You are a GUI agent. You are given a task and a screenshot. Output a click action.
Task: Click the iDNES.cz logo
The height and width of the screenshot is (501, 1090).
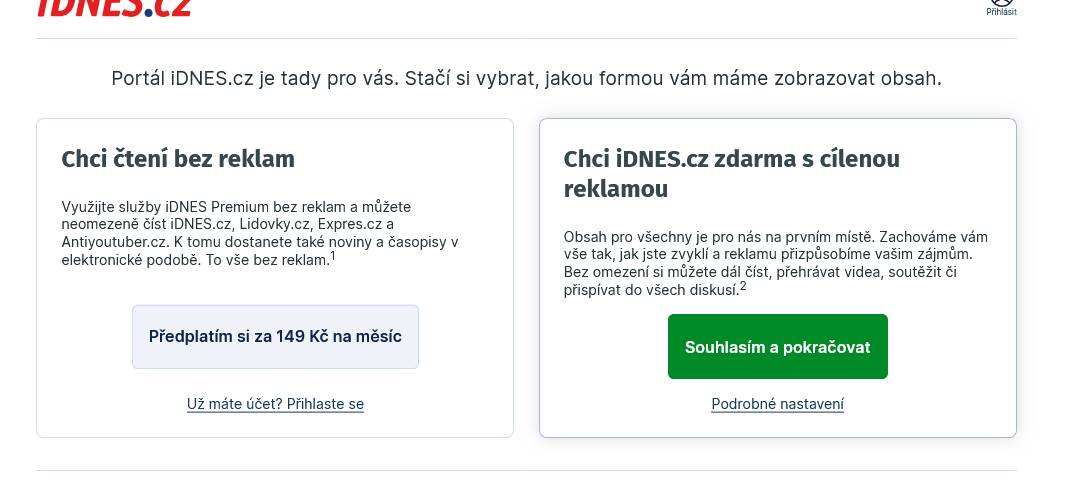[114, 7]
